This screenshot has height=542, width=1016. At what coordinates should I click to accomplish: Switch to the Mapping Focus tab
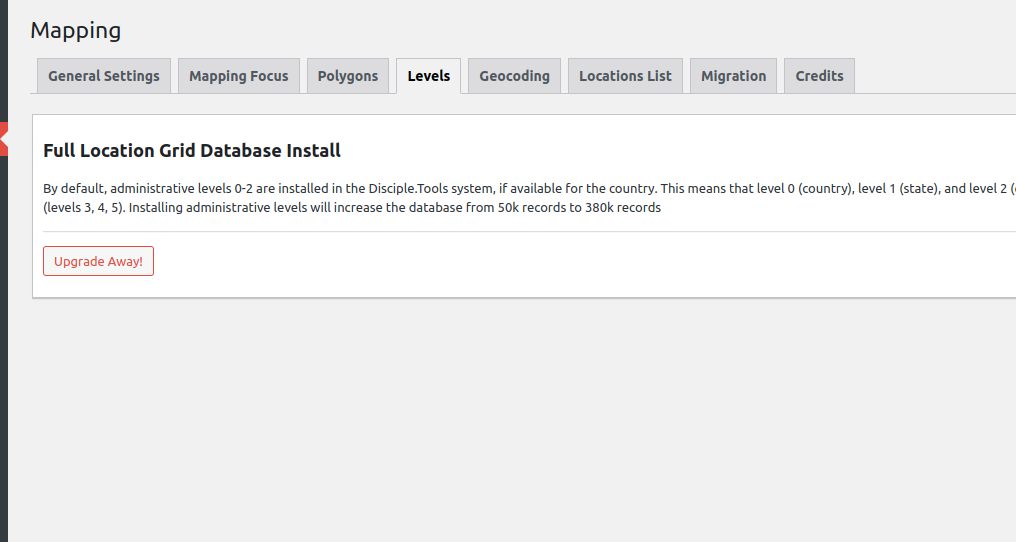coord(238,76)
